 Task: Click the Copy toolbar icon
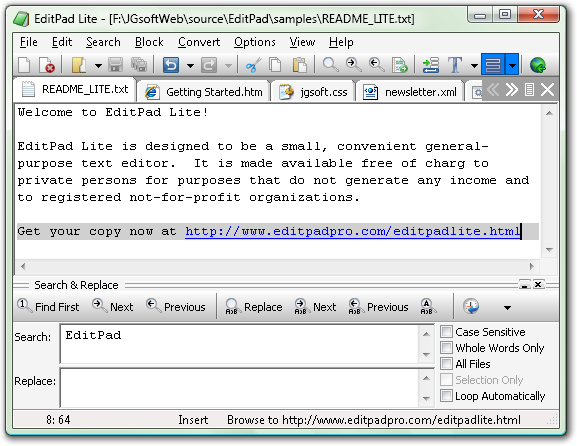276,65
